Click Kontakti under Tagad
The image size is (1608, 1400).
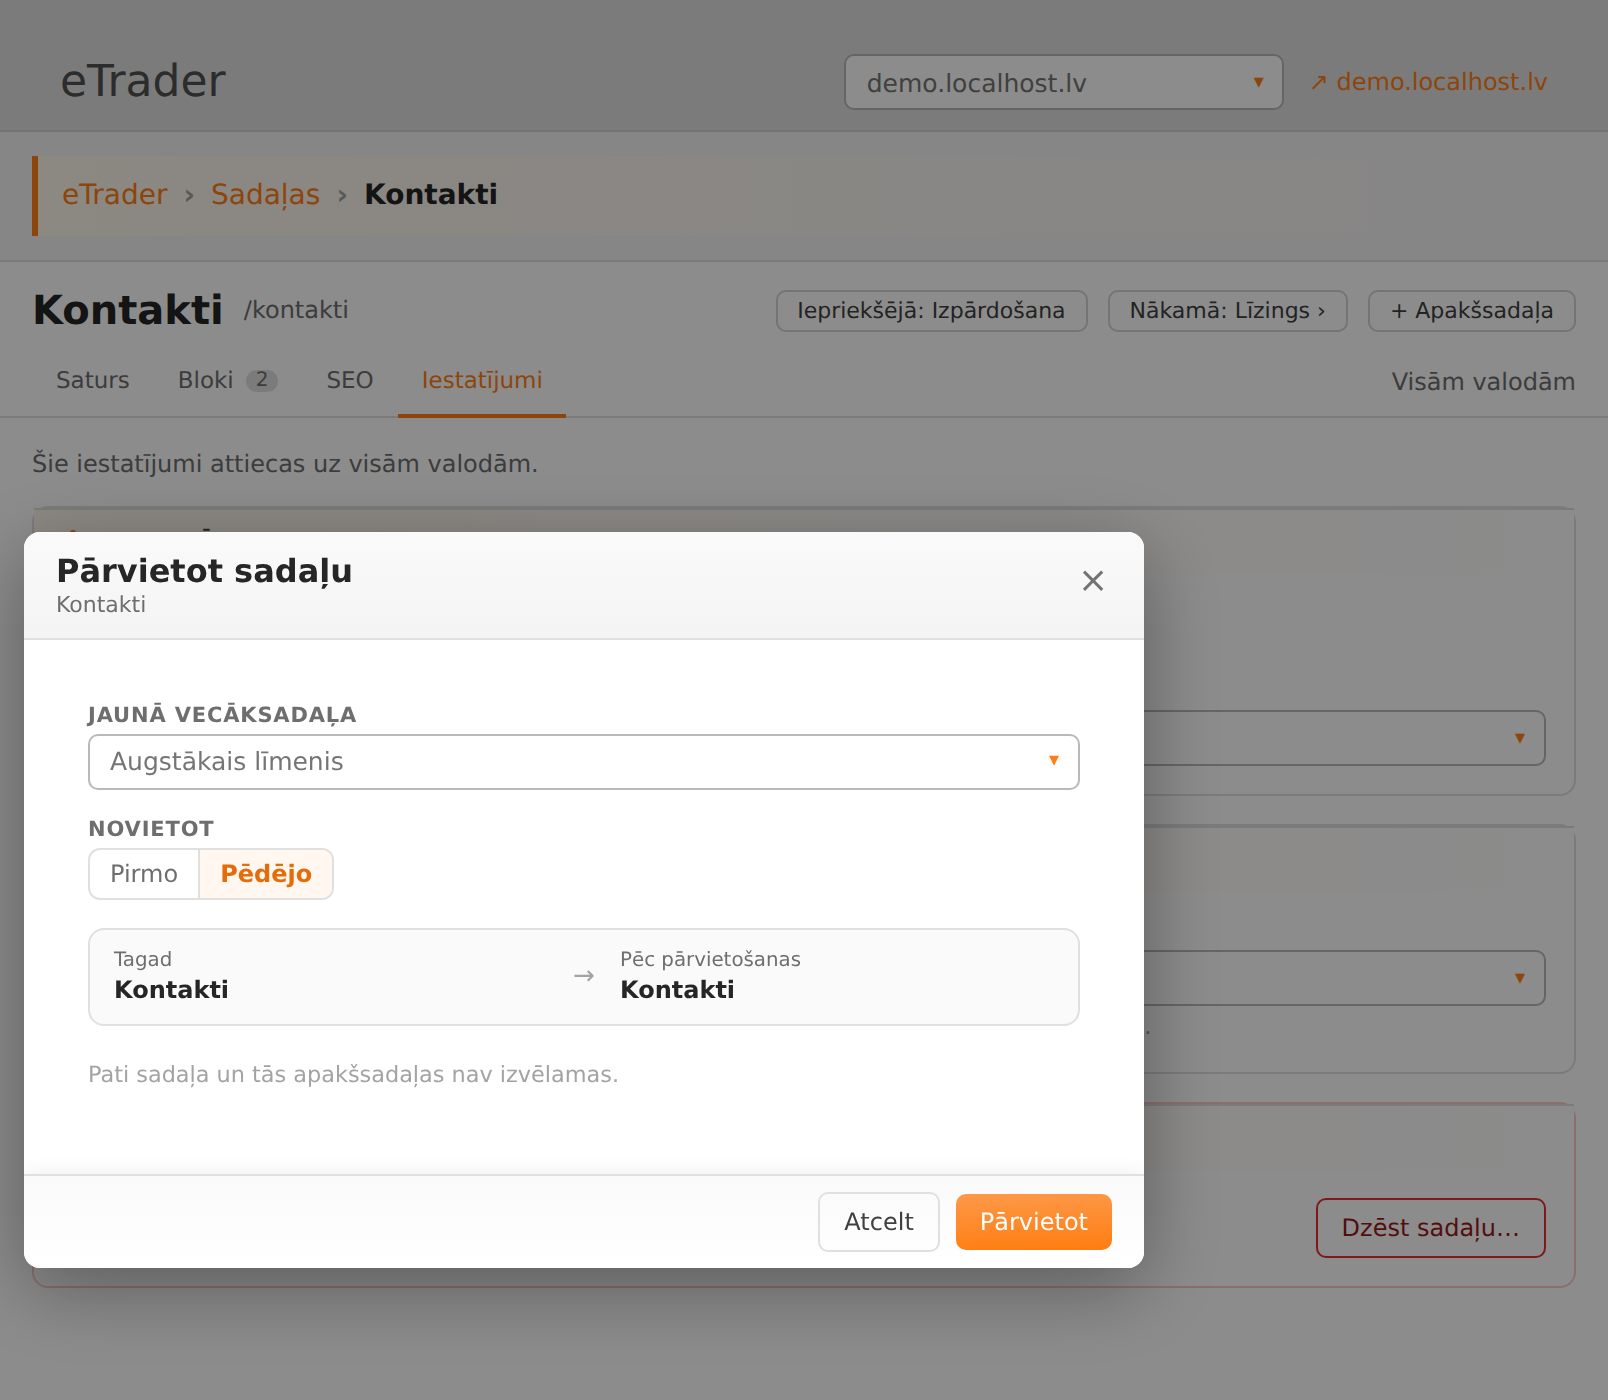172,990
